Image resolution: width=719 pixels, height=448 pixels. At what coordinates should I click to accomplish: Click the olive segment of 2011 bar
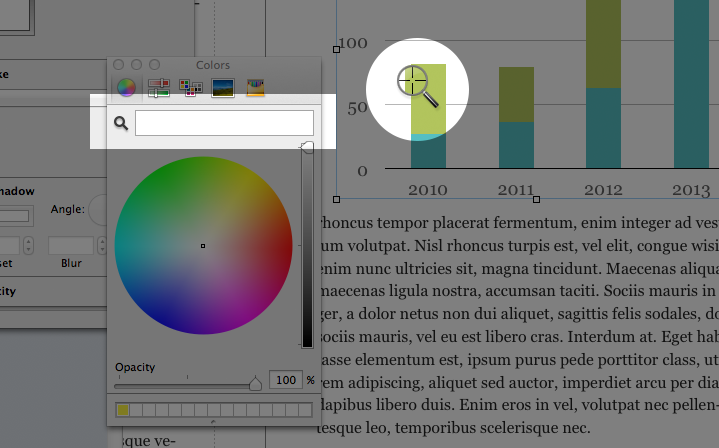pyautogui.click(x=516, y=95)
